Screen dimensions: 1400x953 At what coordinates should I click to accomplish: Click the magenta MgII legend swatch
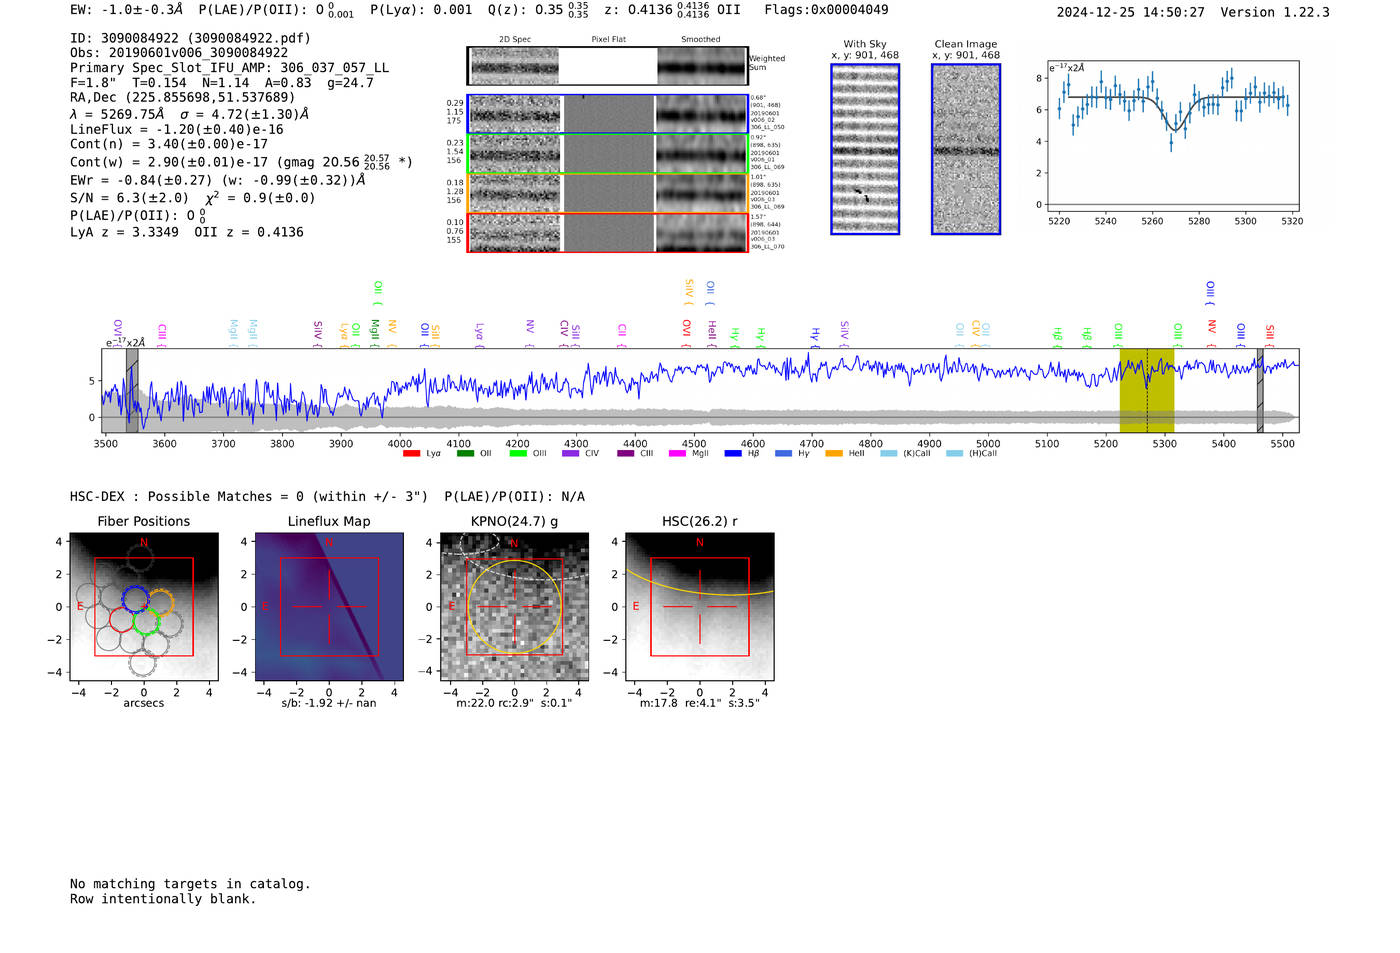[x=677, y=454]
